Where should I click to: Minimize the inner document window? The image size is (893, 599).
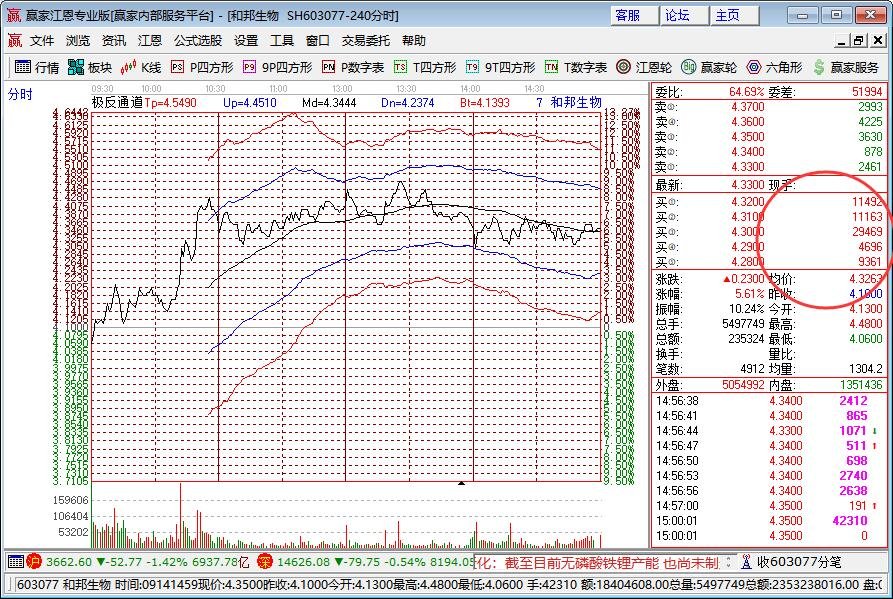coord(842,40)
